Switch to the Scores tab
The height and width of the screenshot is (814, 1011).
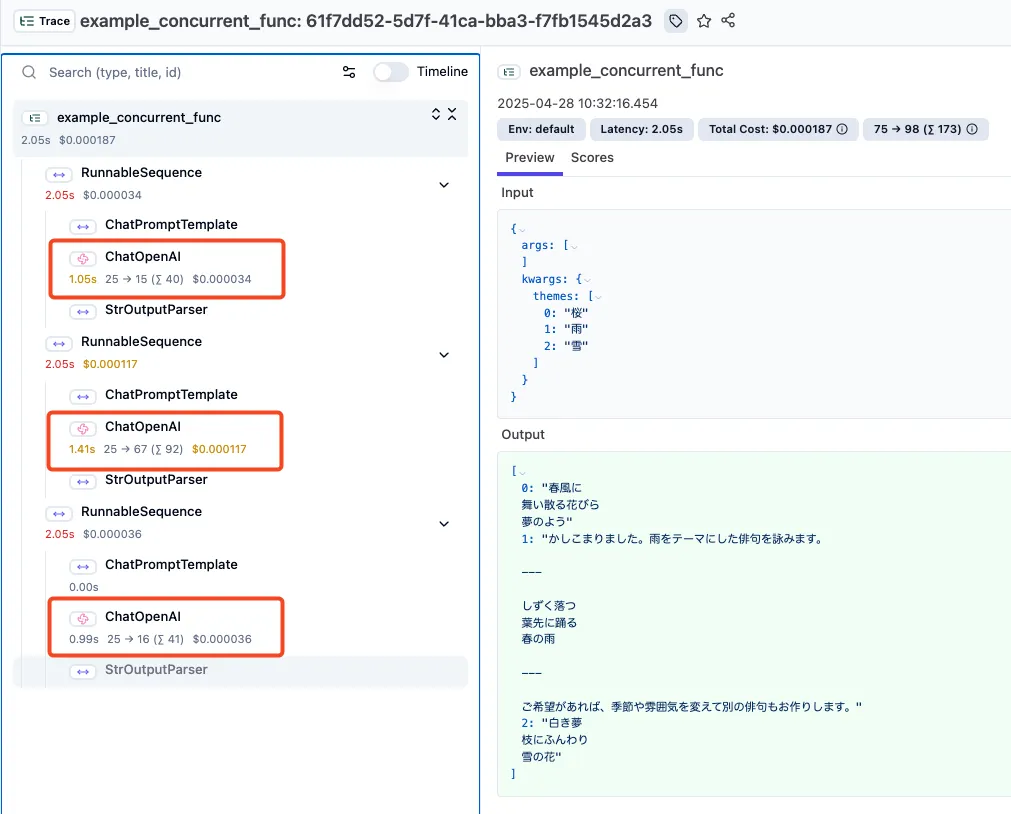click(592, 158)
